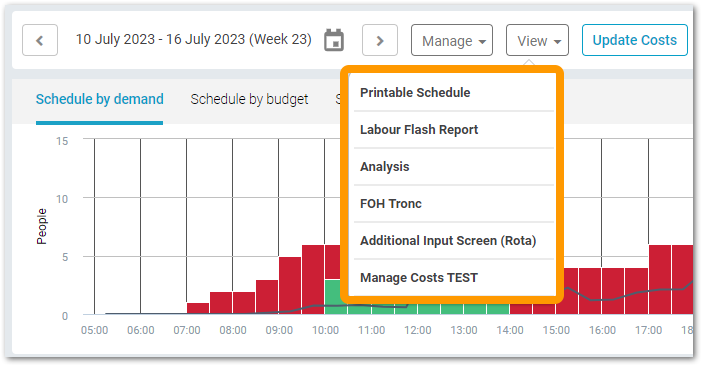The image size is (702, 366).
Task: Click the green bar at 10:00
Action: (335, 297)
